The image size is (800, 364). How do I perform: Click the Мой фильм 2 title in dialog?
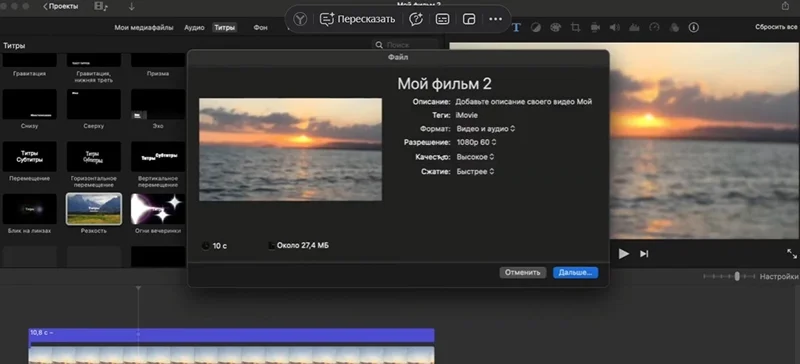click(x=444, y=84)
